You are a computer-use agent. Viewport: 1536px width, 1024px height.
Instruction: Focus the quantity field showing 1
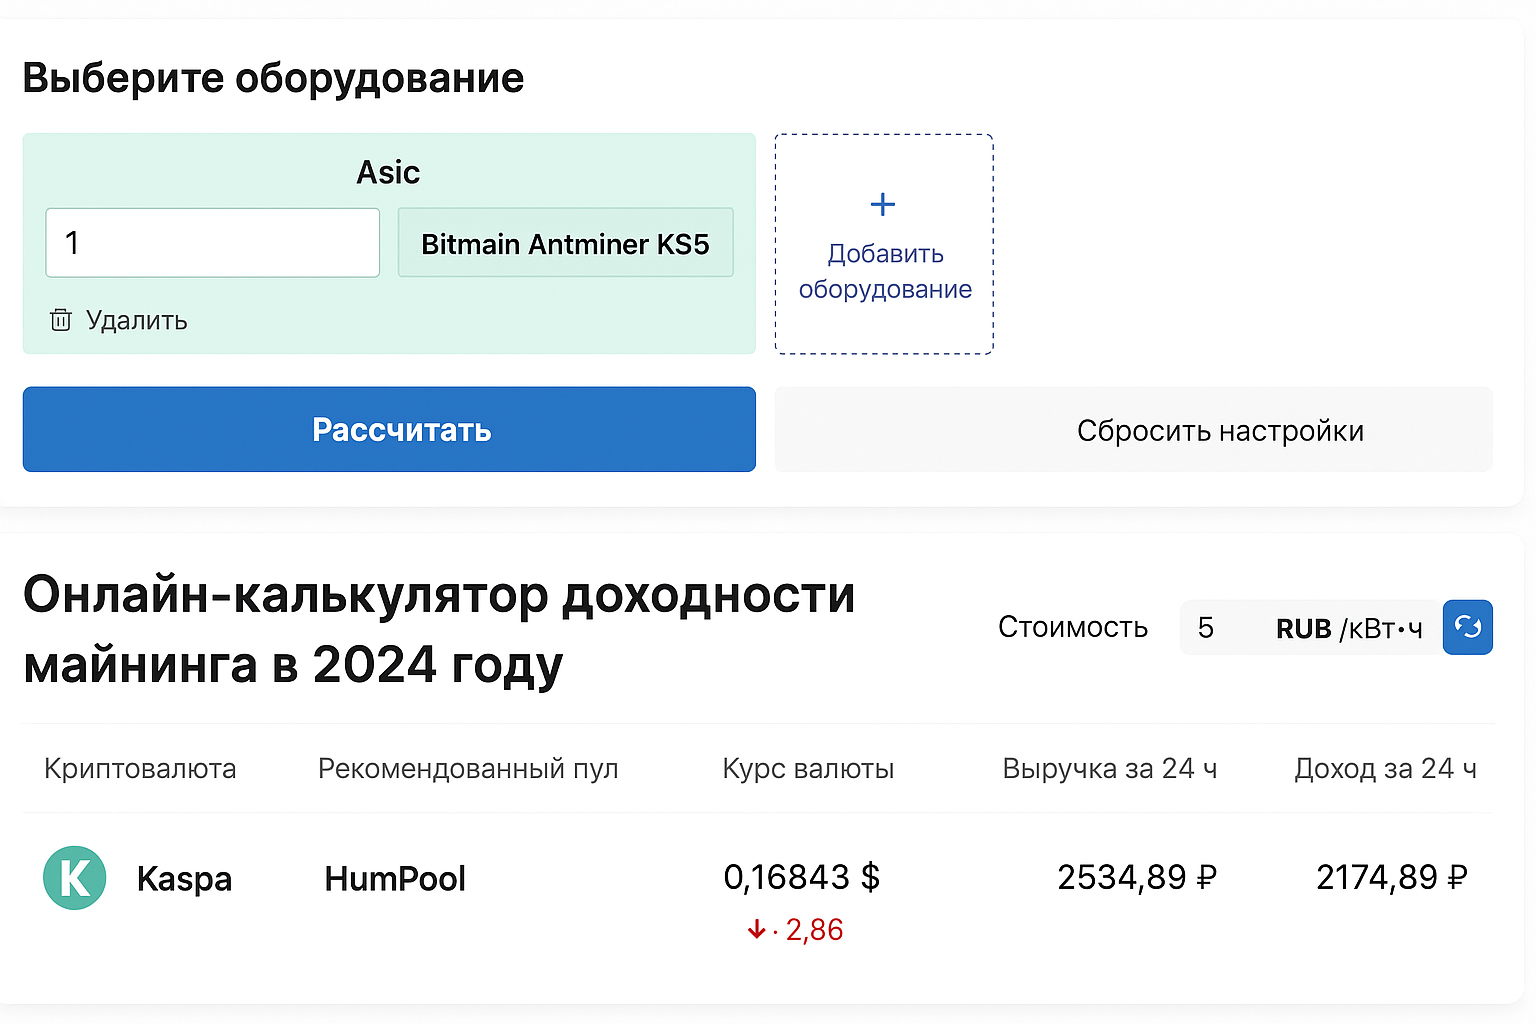pos(212,243)
